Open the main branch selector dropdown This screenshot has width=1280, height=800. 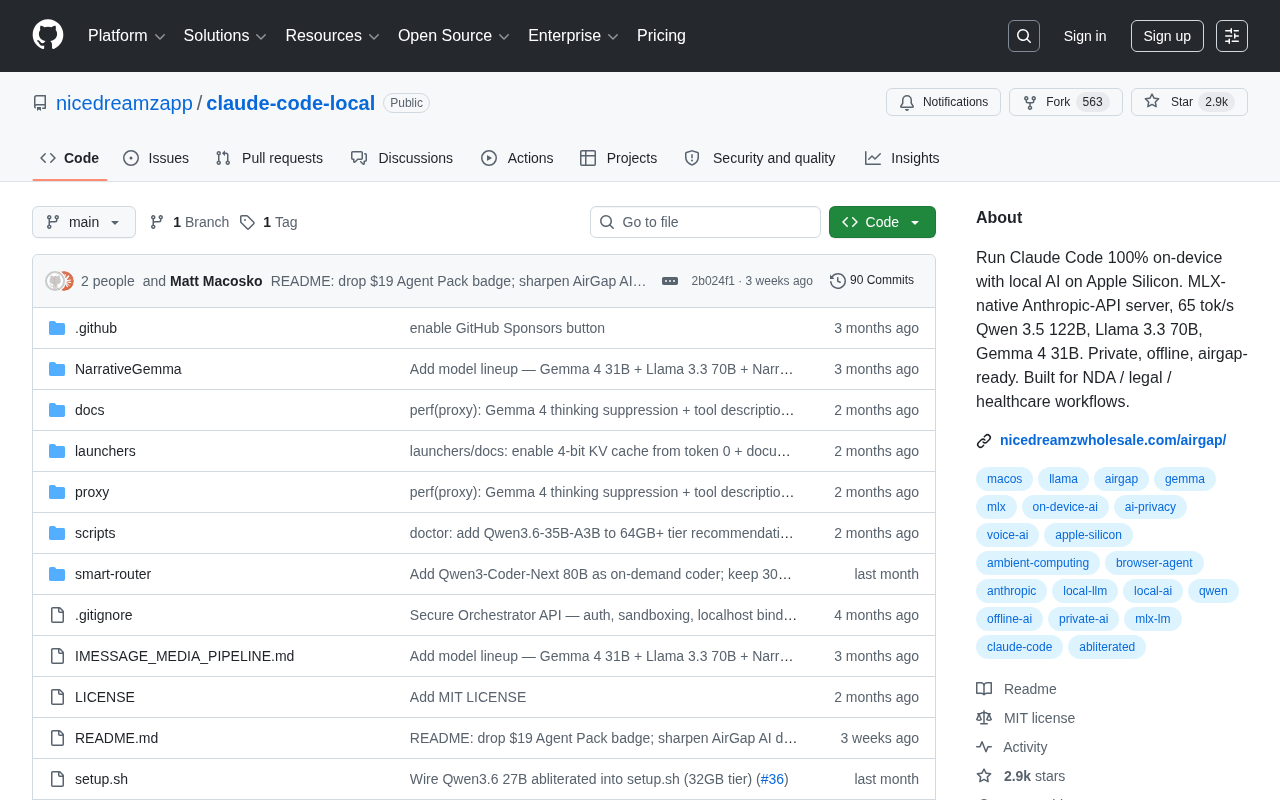click(84, 222)
